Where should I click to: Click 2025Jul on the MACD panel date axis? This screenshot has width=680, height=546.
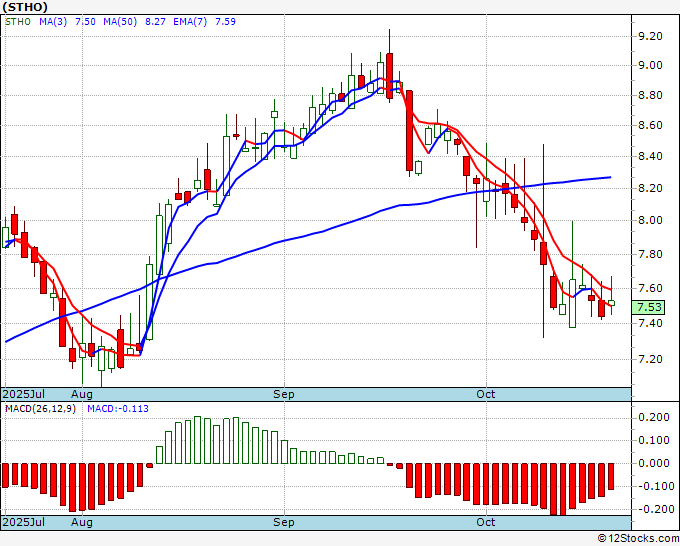23,522
